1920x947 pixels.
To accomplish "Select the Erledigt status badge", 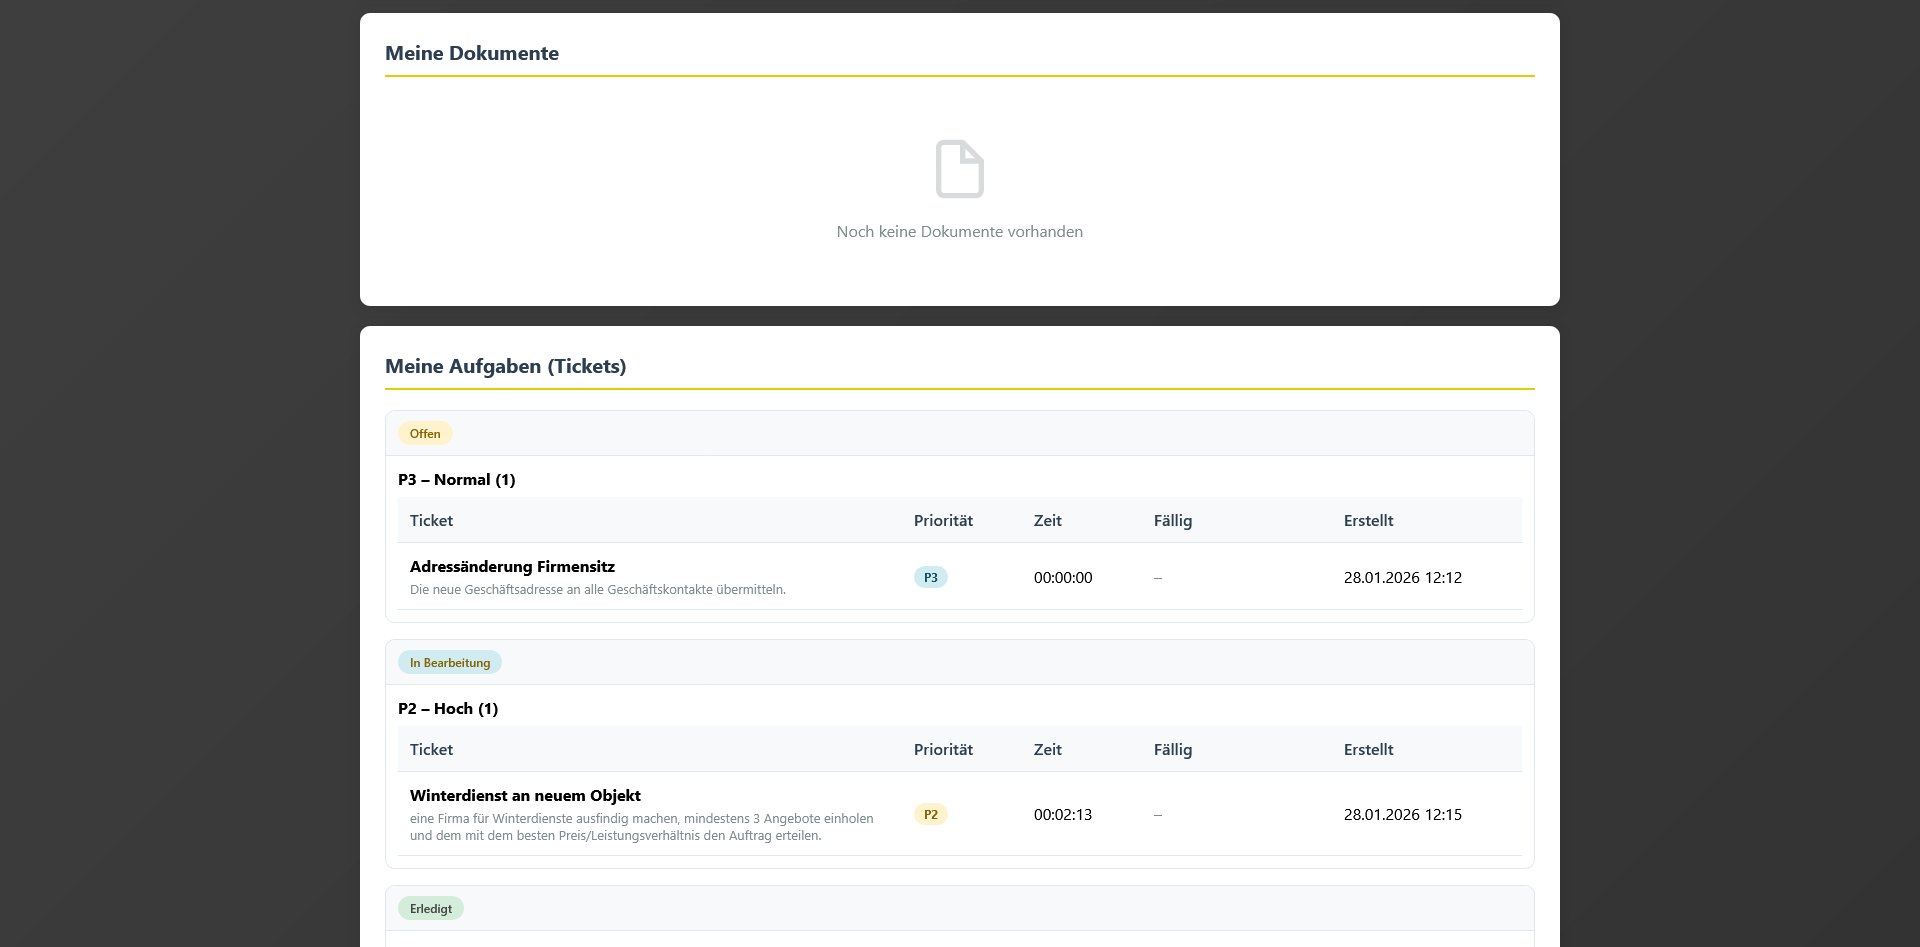I will [x=430, y=909].
